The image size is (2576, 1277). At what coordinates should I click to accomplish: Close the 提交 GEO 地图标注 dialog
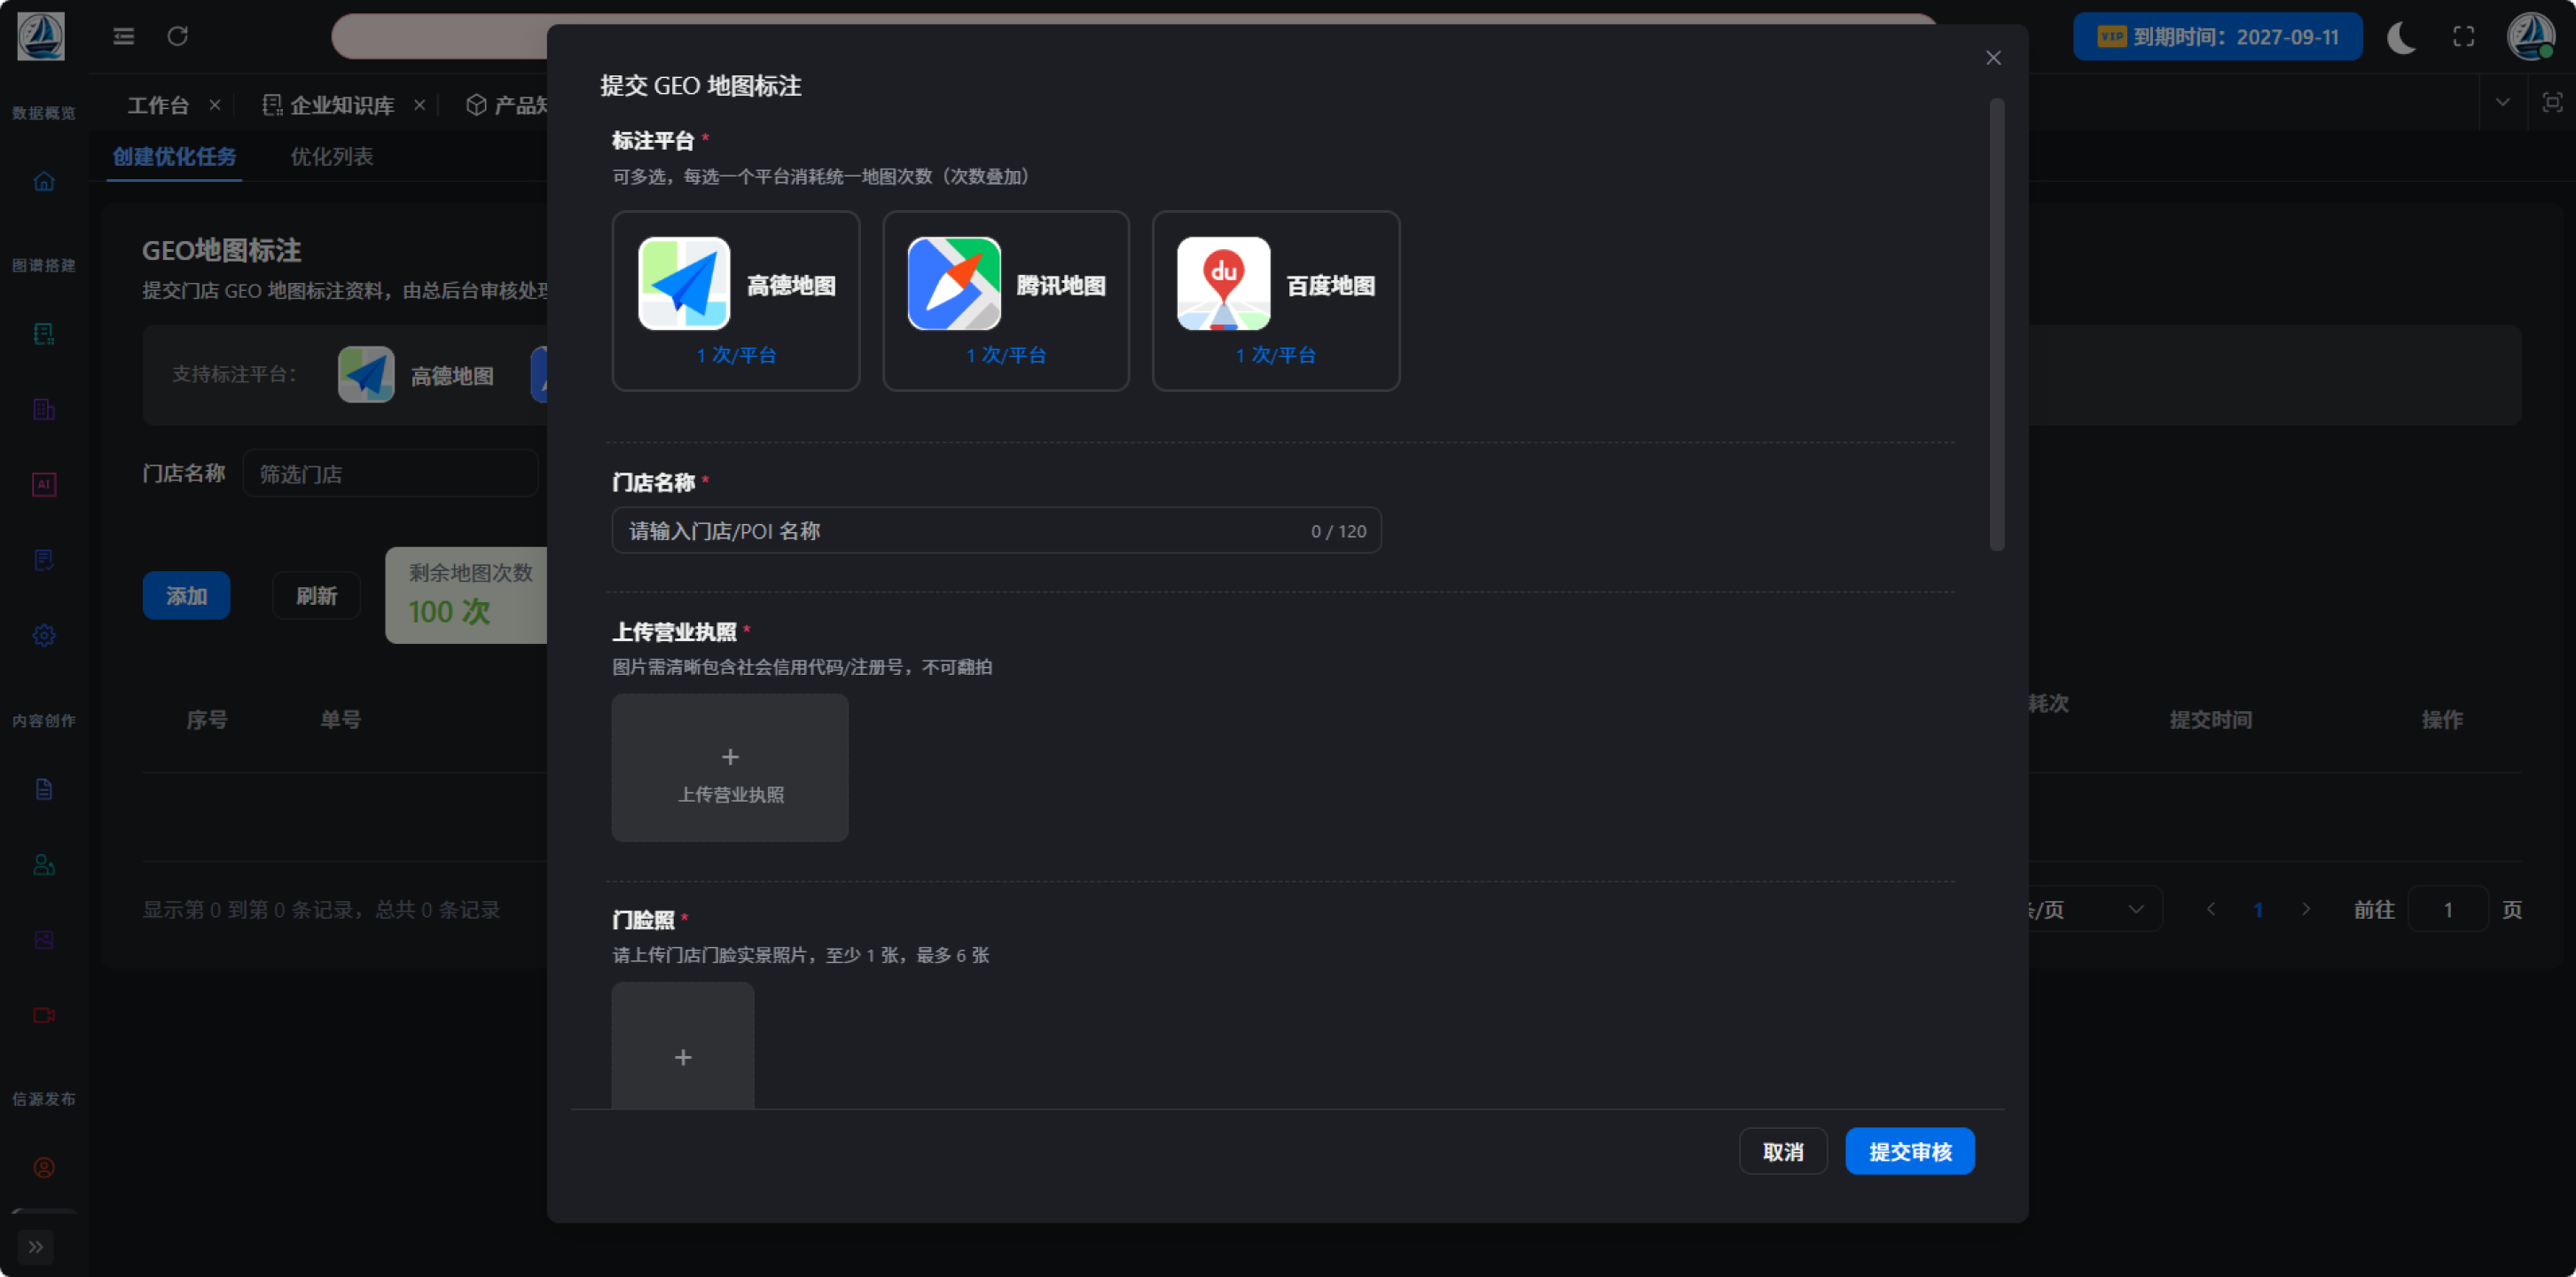point(1992,58)
